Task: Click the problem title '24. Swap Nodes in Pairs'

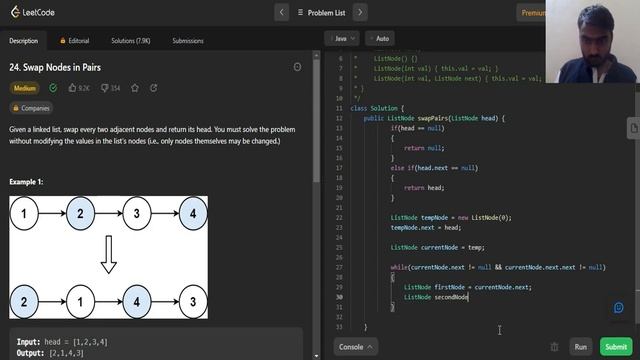Action: pos(55,67)
